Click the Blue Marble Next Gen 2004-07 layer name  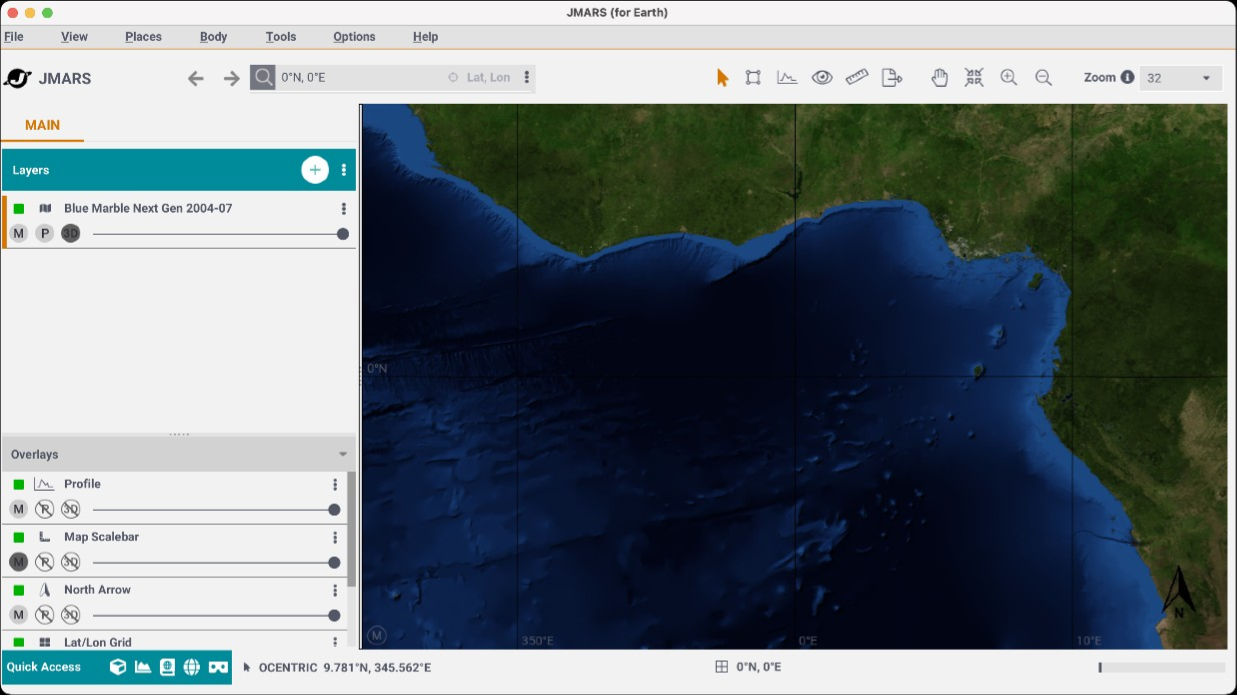coord(148,208)
